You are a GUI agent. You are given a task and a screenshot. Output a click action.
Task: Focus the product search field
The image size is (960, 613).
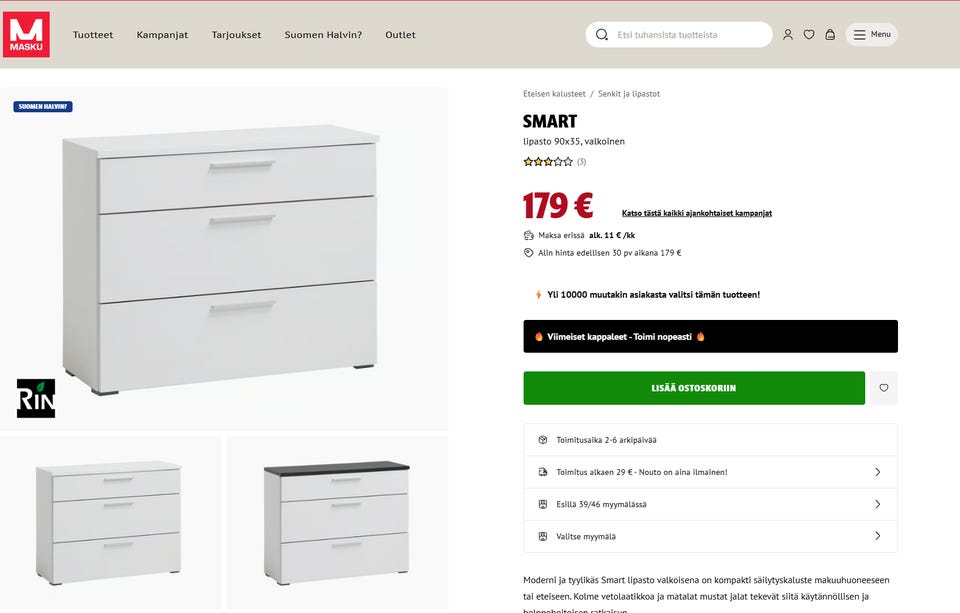tap(690, 35)
